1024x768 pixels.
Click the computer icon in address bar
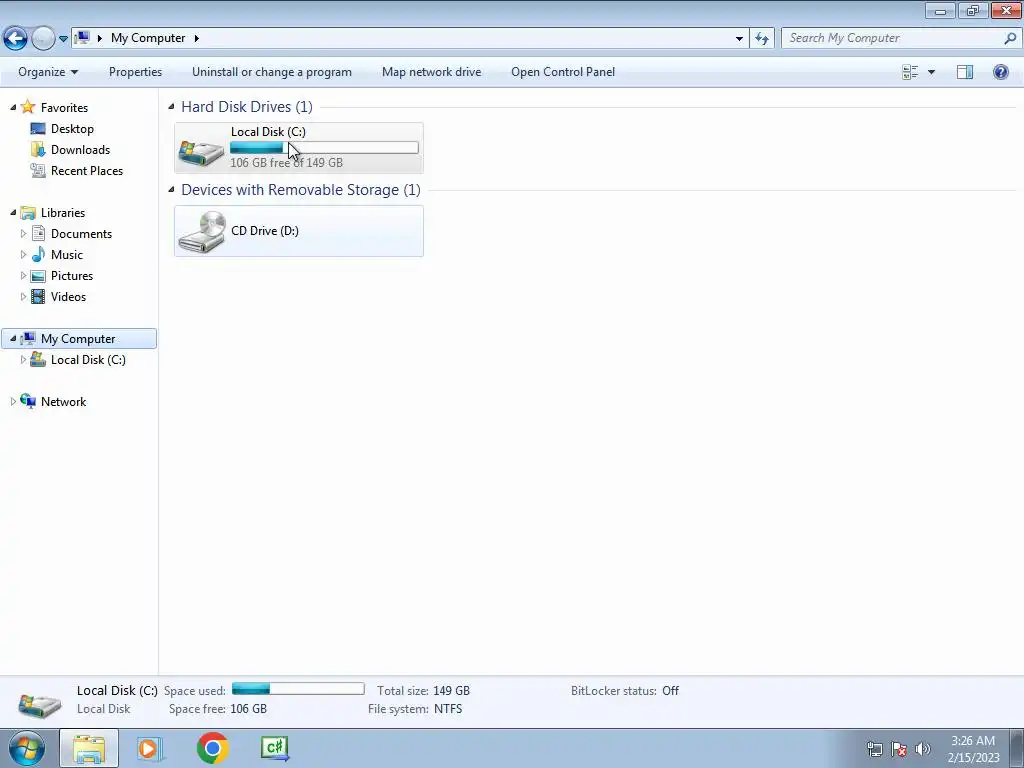click(x=82, y=38)
